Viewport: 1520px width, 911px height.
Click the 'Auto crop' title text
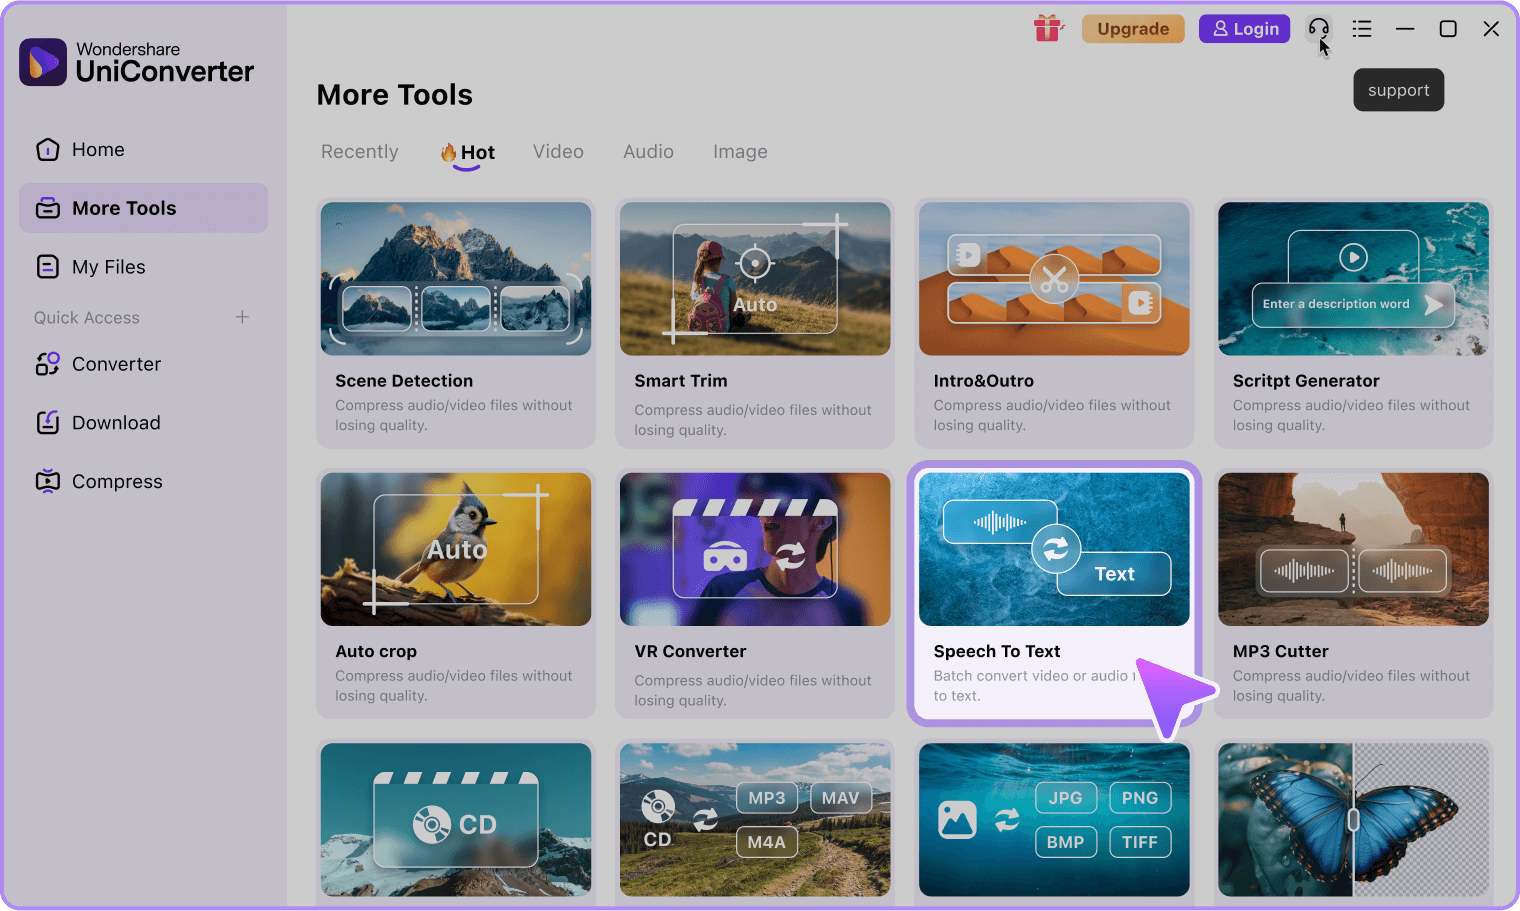point(376,651)
